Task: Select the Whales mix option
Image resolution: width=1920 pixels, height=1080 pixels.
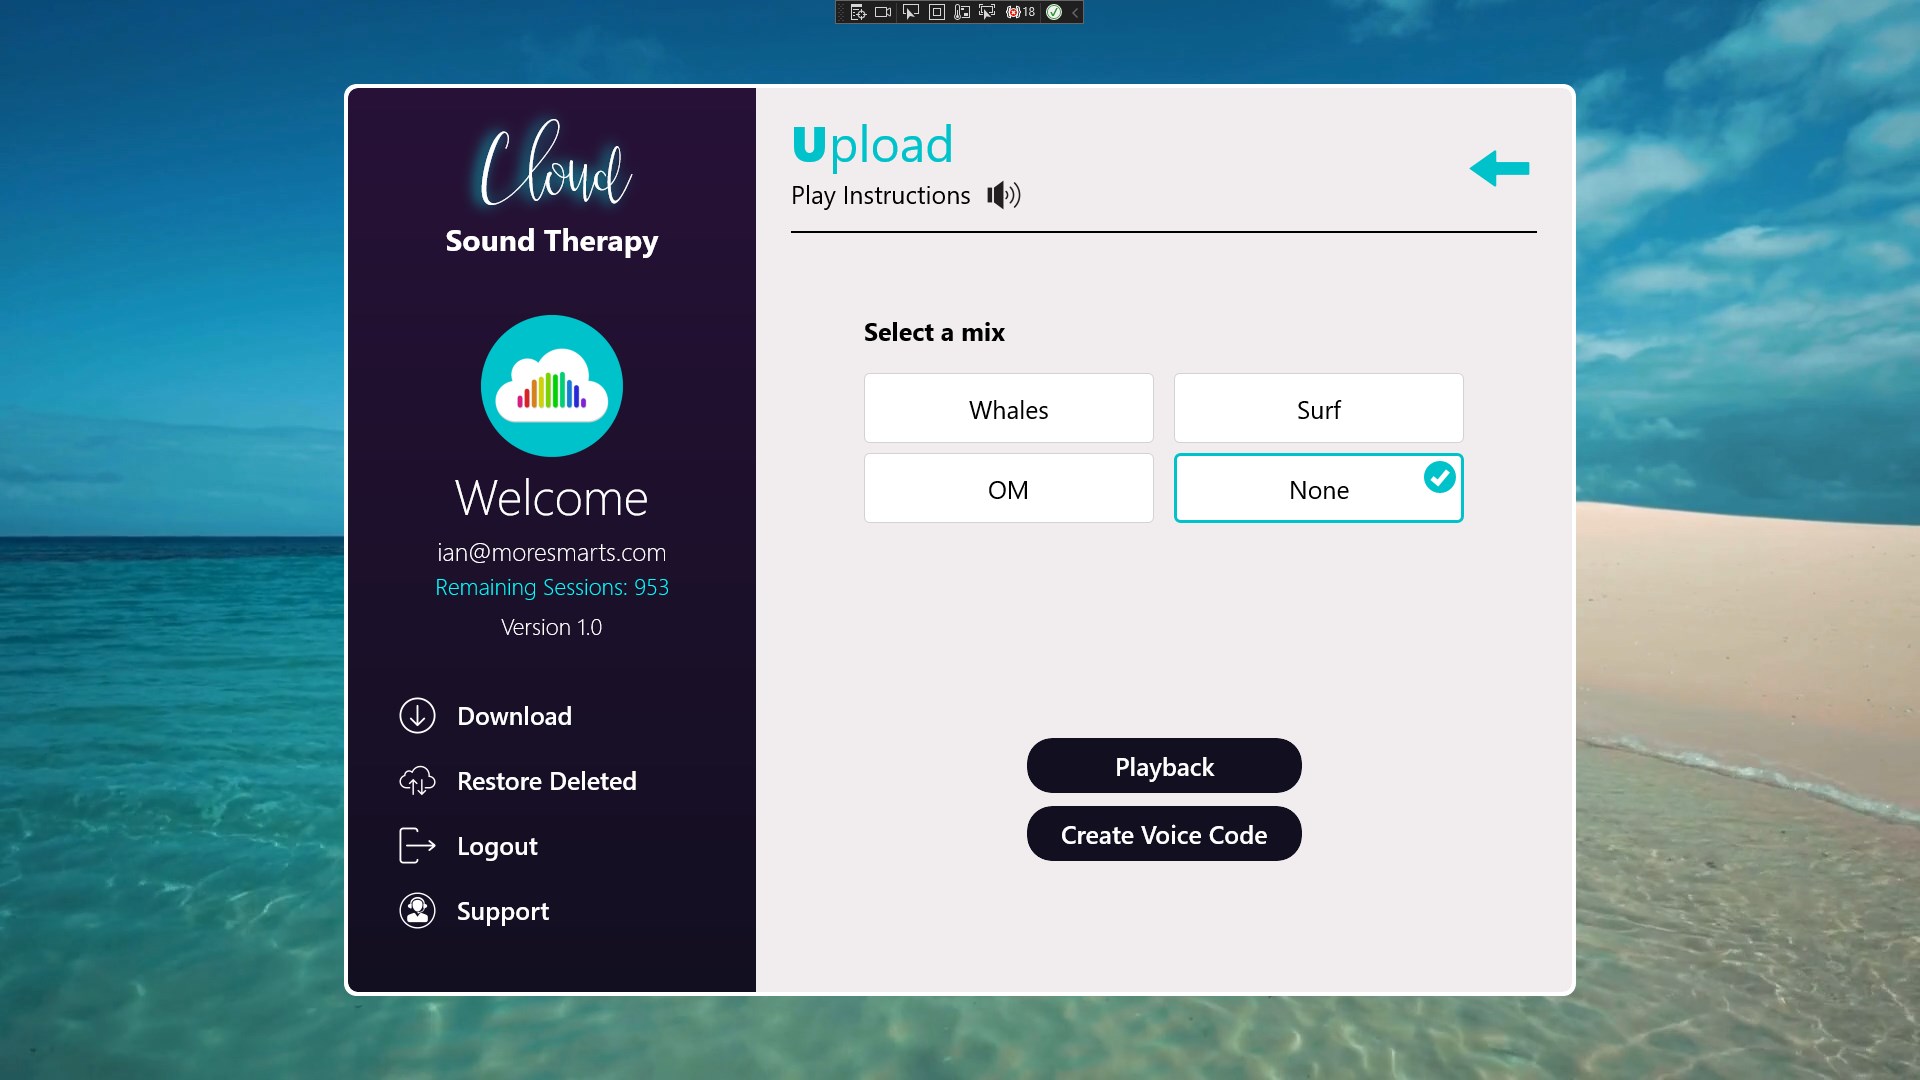Action: point(1008,409)
